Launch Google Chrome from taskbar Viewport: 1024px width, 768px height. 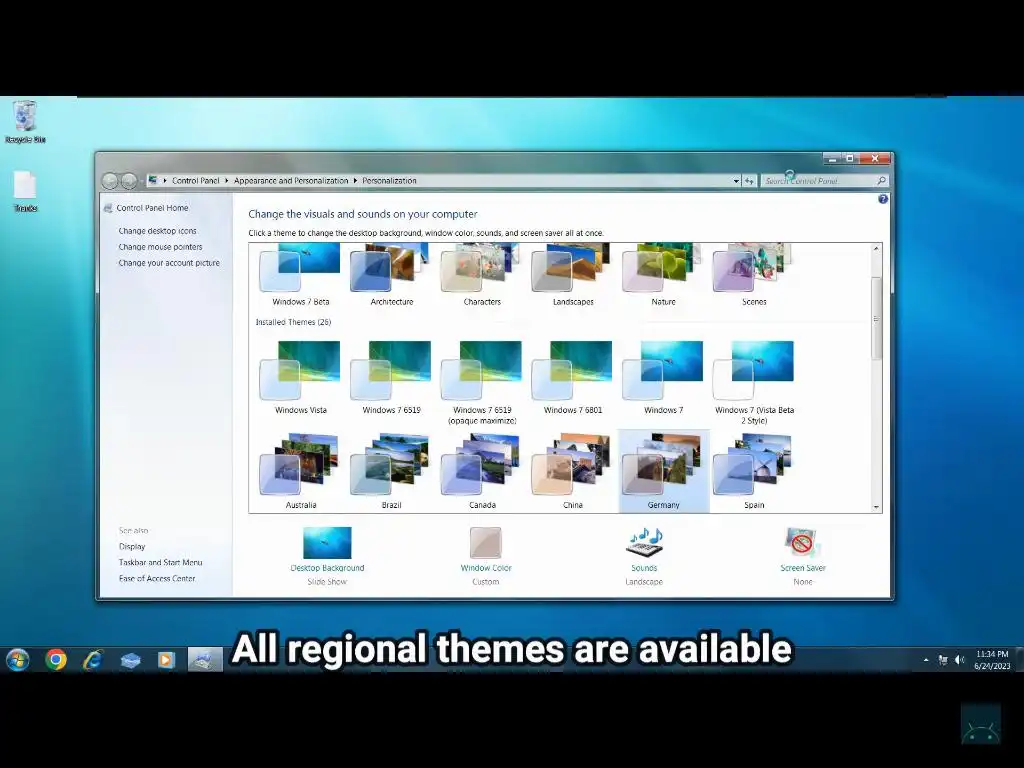click(x=56, y=660)
